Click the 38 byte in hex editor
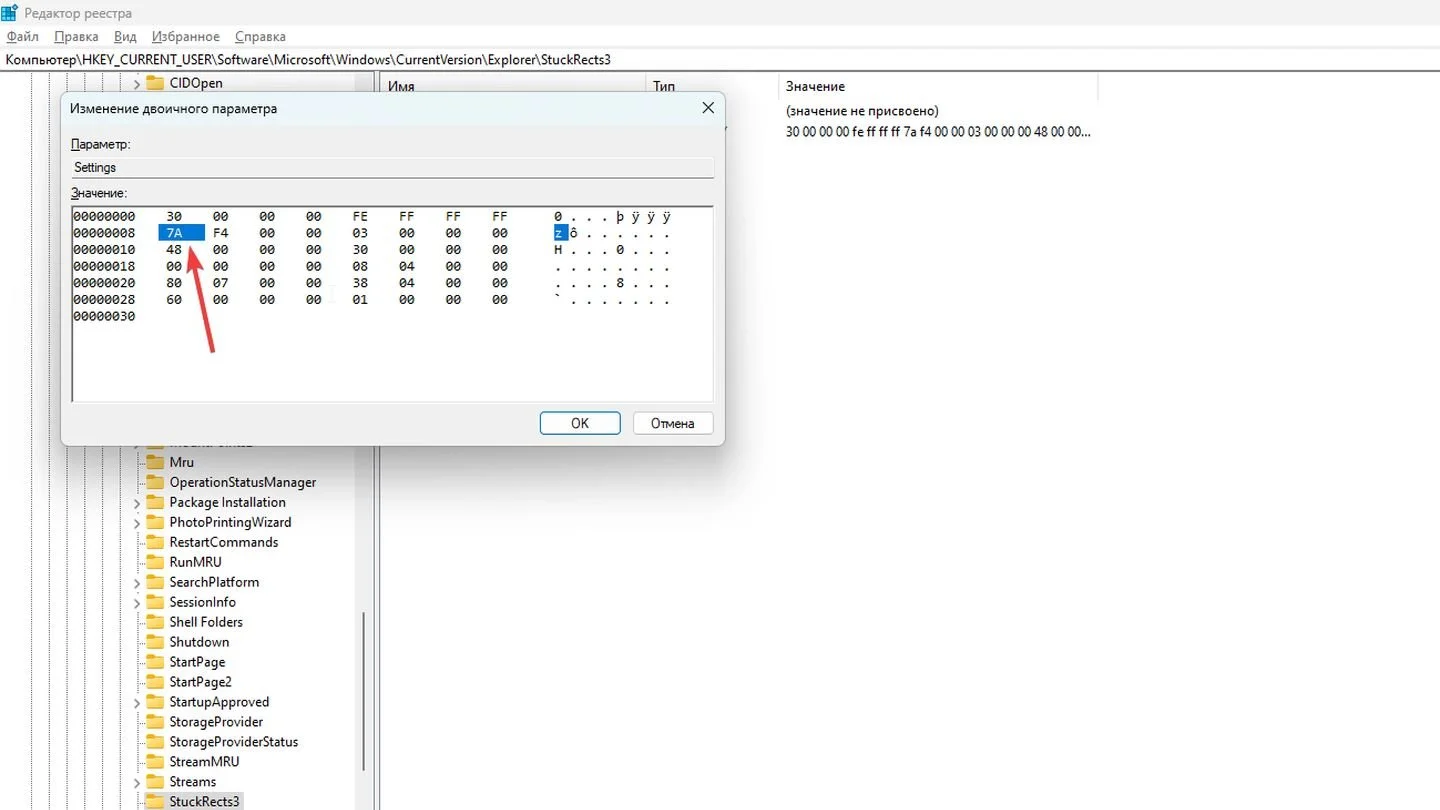 [x=361, y=283]
